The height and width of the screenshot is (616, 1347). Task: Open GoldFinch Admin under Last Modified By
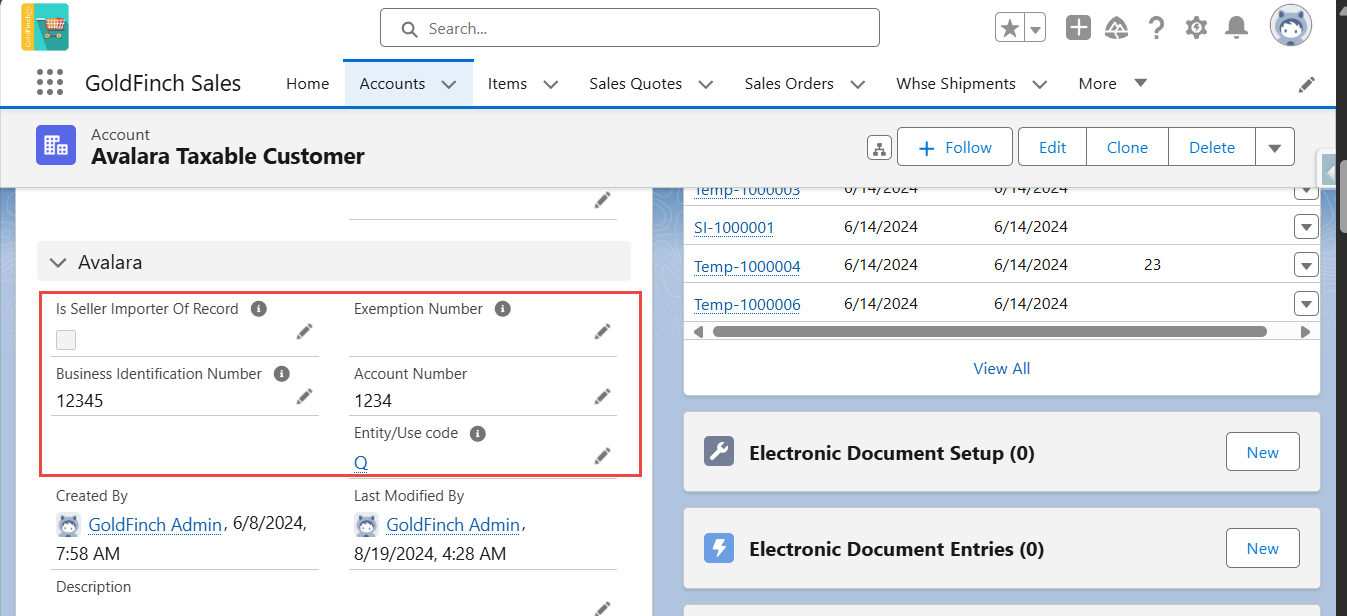point(453,524)
